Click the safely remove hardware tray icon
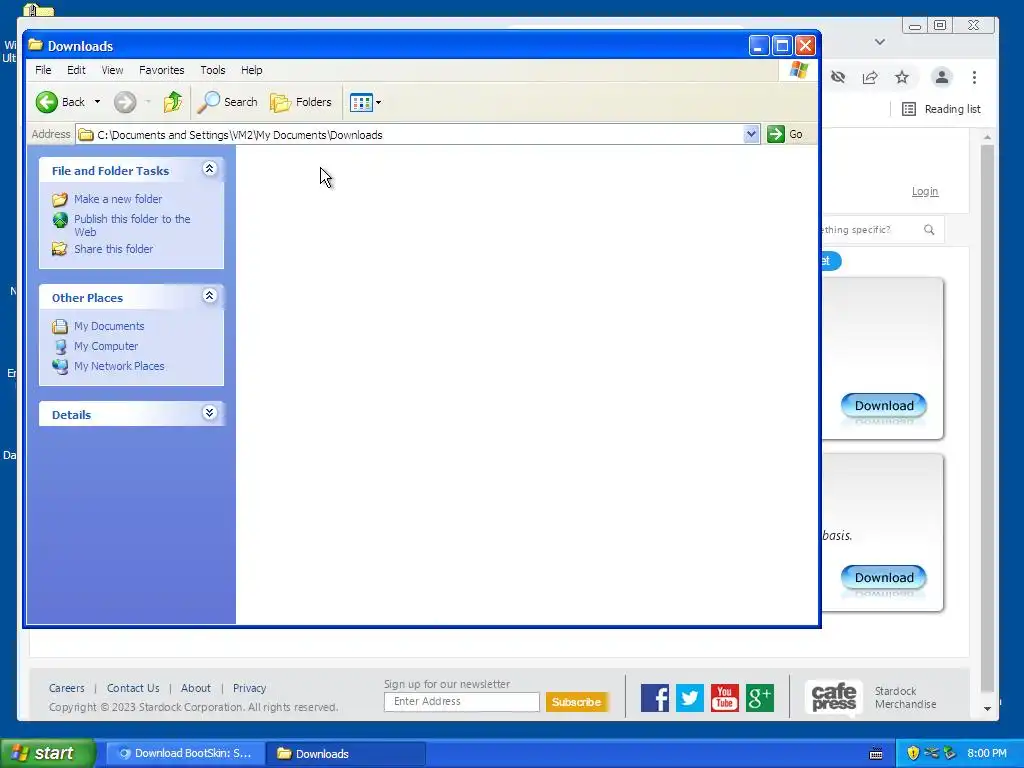Image resolution: width=1024 pixels, height=768 pixels. pos(950,754)
